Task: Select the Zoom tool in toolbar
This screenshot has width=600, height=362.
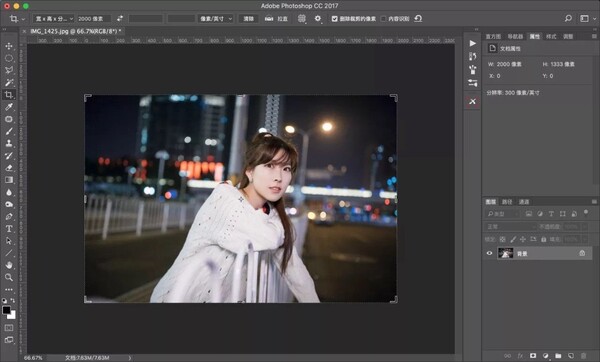Action: (9, 277)
